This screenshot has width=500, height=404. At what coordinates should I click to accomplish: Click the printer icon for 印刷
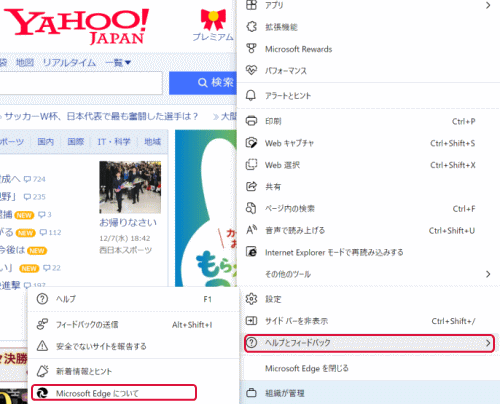pos(251,121)
